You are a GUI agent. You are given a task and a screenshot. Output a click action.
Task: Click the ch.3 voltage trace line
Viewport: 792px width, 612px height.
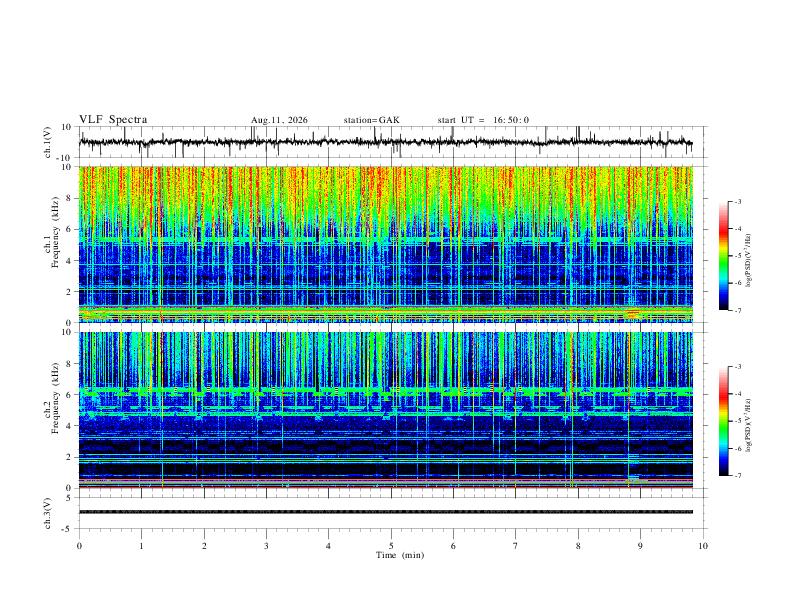[385, 512]
